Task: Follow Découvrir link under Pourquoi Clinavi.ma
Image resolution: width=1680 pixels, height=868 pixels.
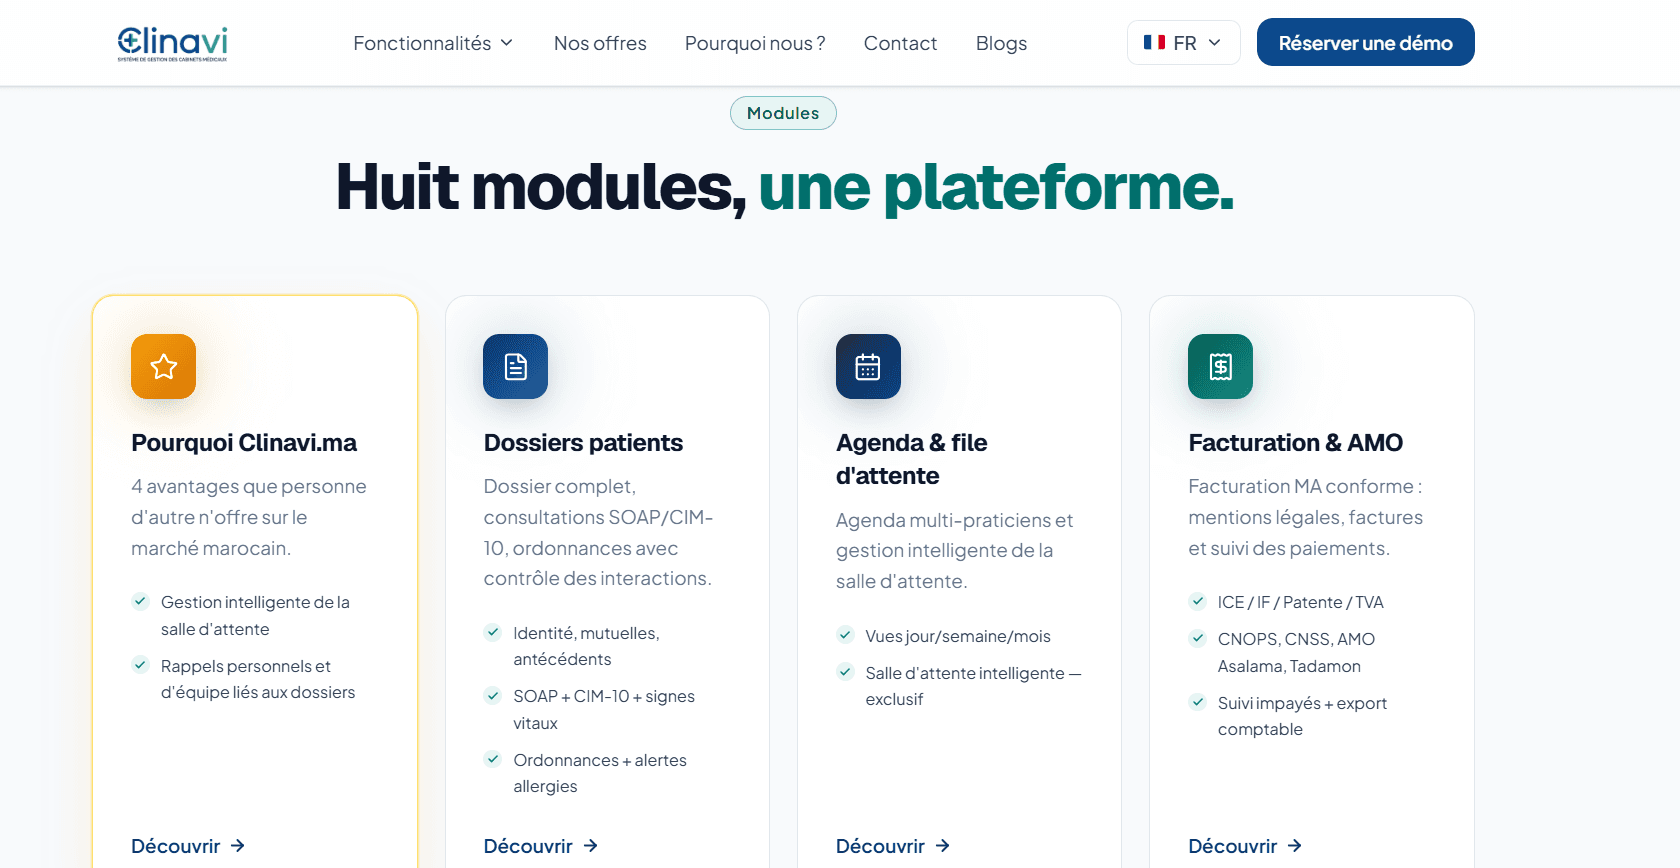Action: coord(188,846)
